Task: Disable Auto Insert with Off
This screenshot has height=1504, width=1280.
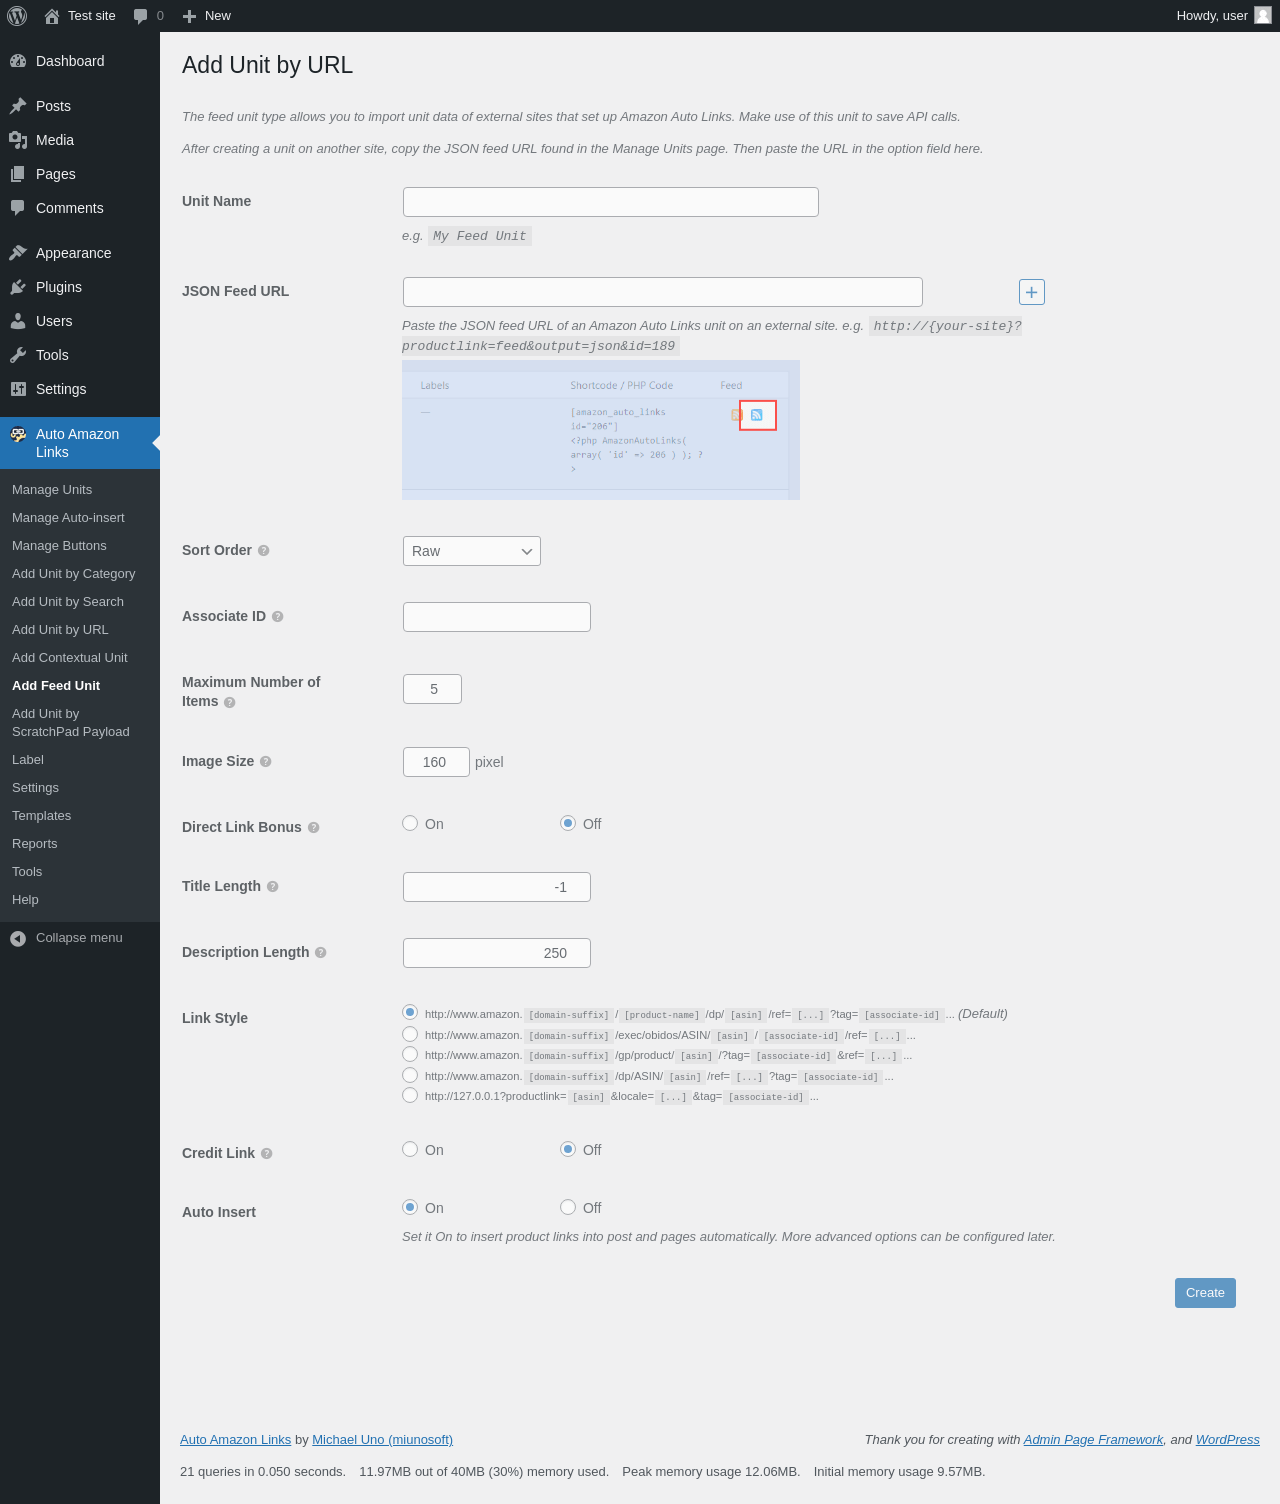Action: 568,1207
